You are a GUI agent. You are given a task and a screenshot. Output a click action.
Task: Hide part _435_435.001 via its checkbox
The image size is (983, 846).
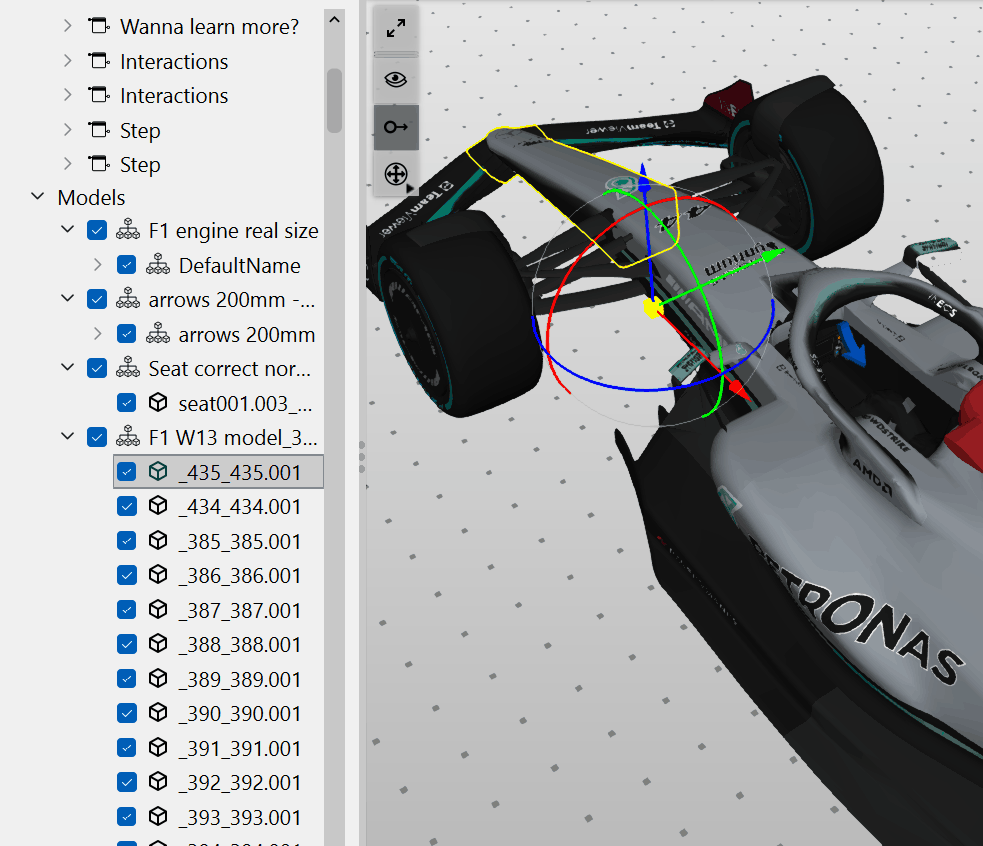127,472
